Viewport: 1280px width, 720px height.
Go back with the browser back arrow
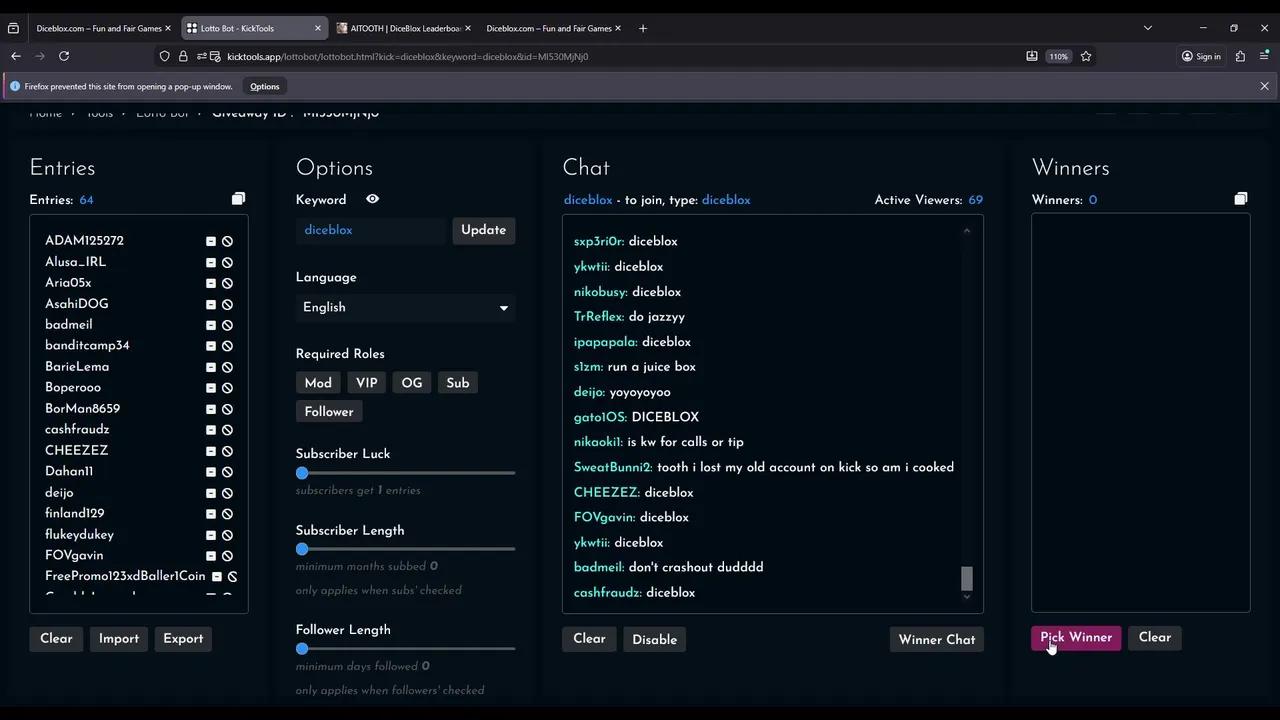coord(16,56)
